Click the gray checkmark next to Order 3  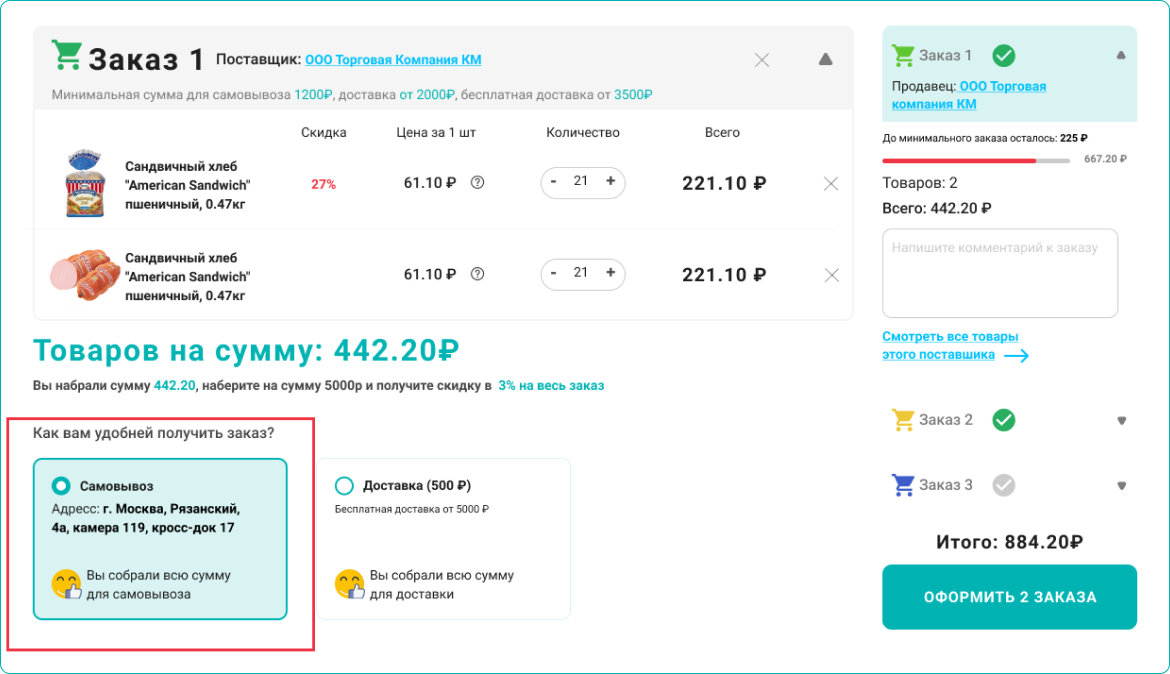[x=1004, y=485]
